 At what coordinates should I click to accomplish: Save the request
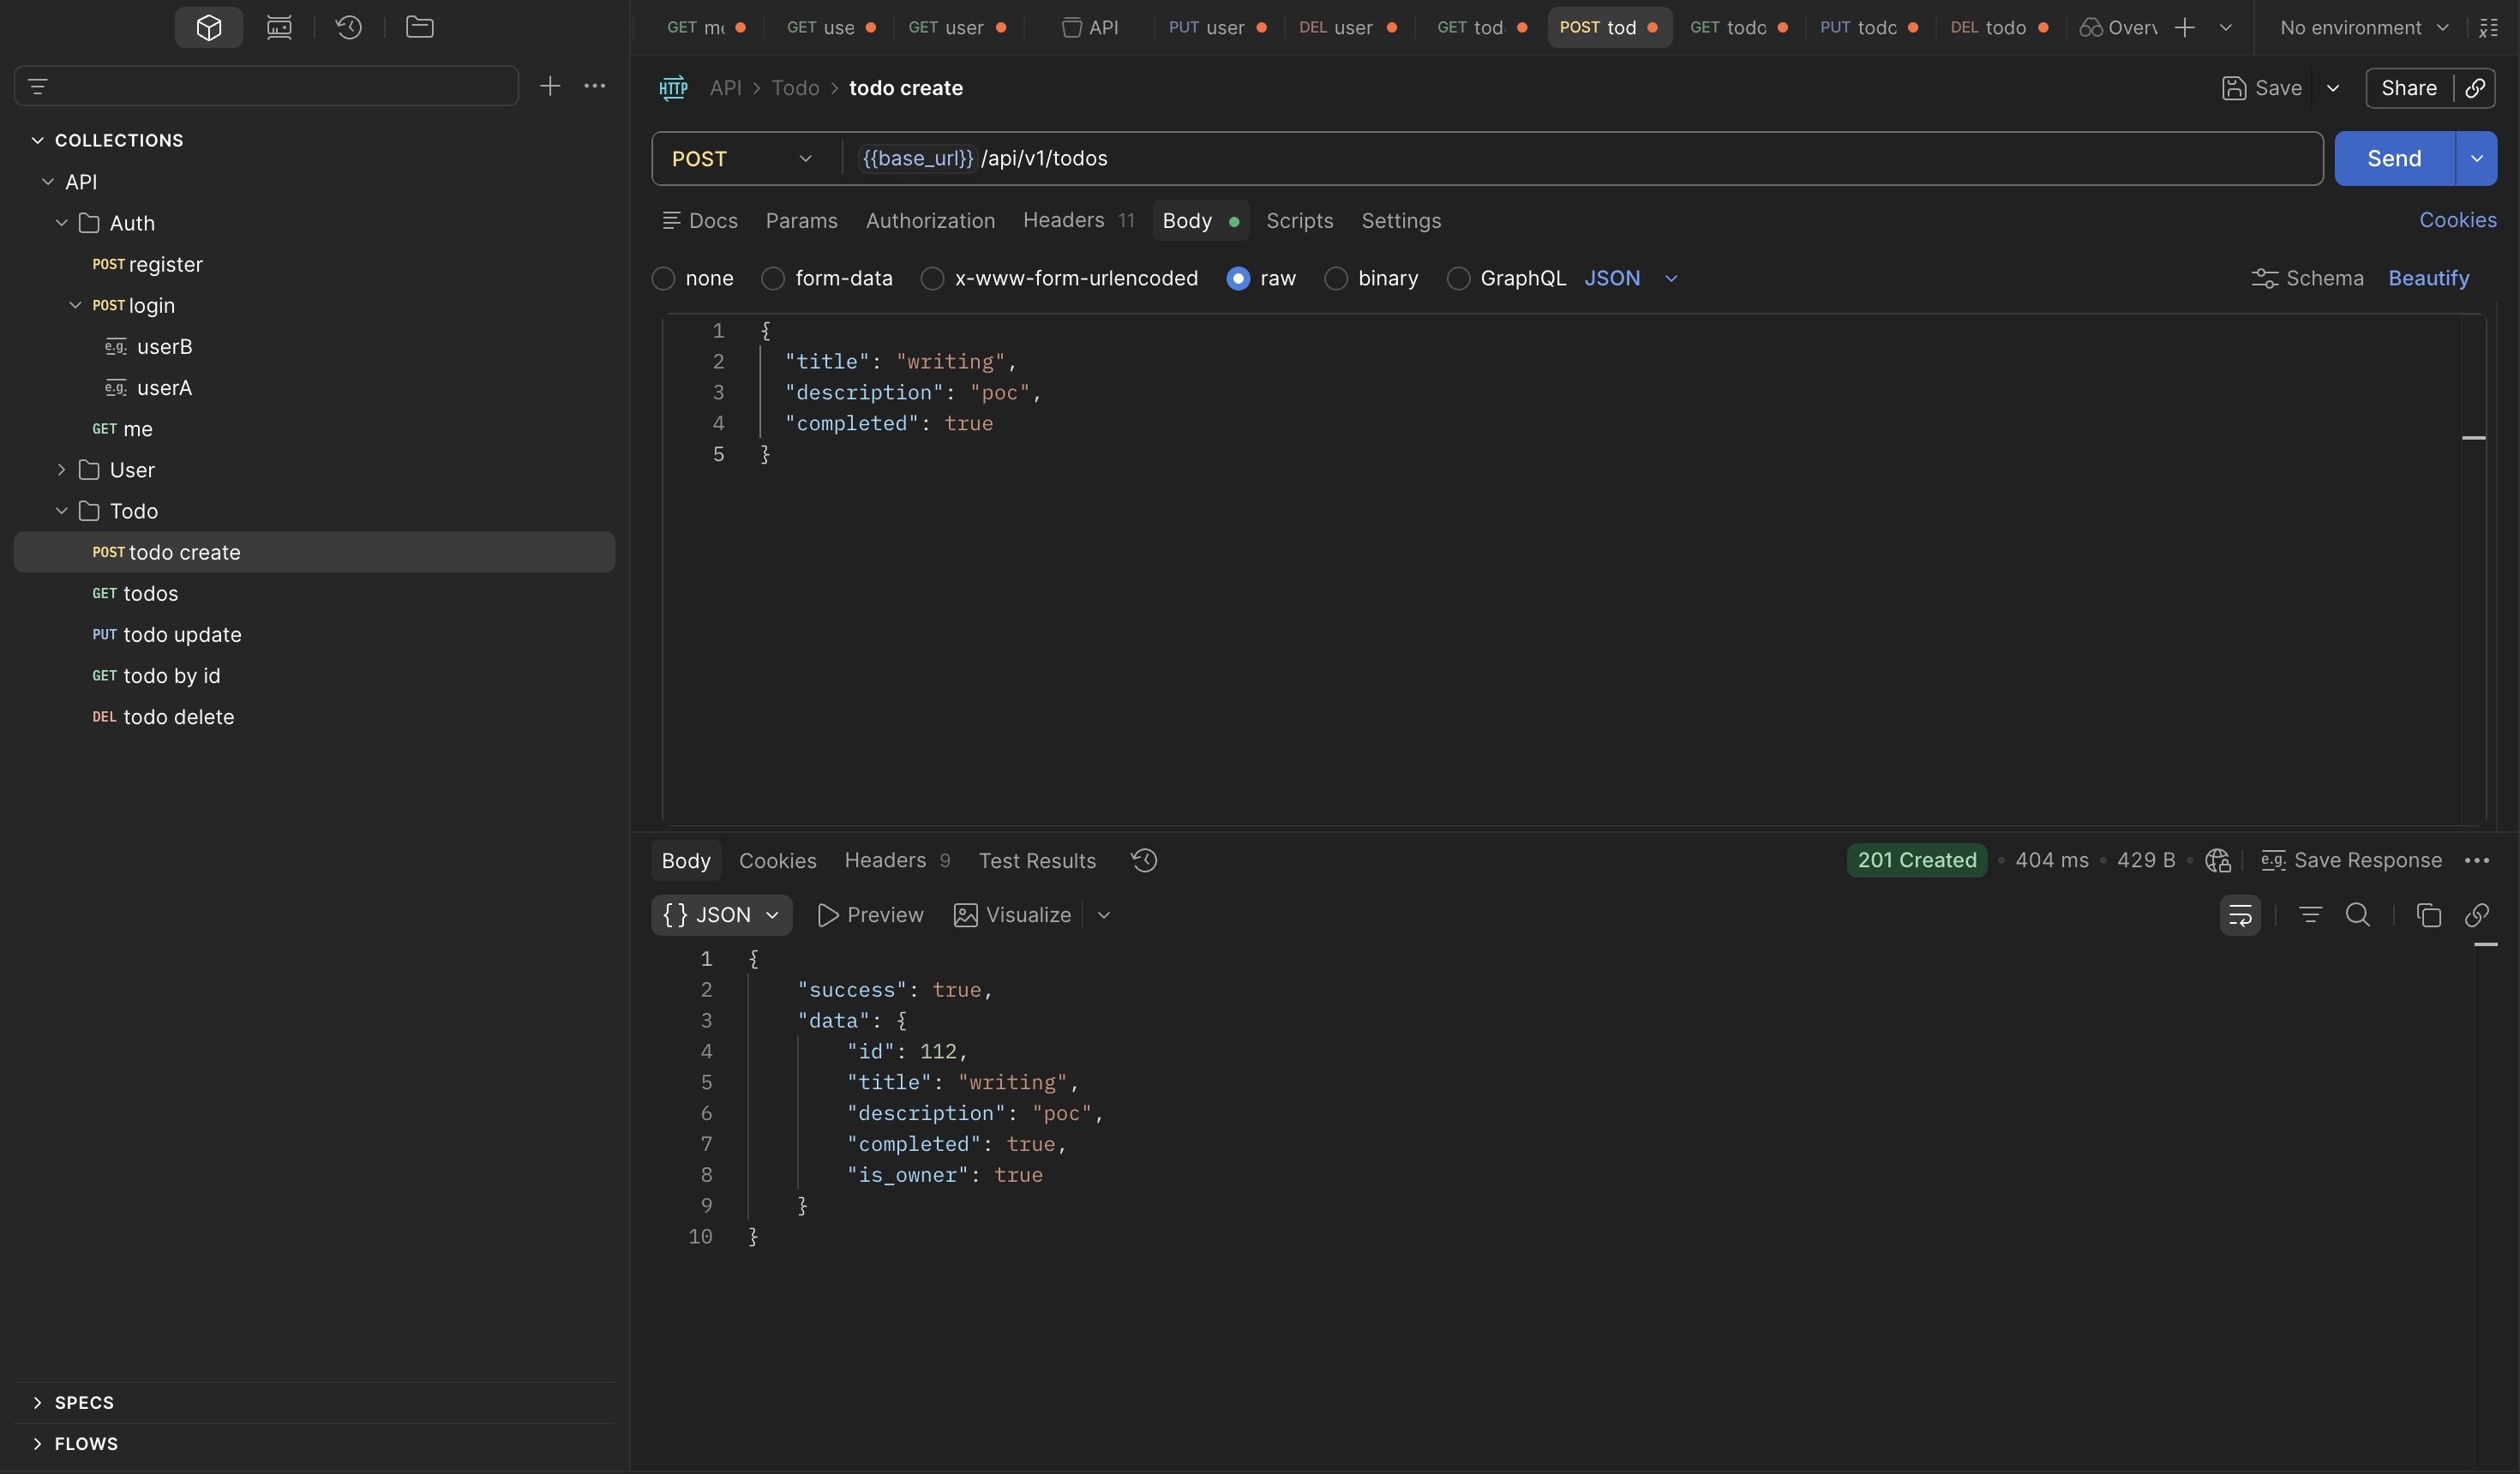pyautogui.click(x=2262, y=88)
